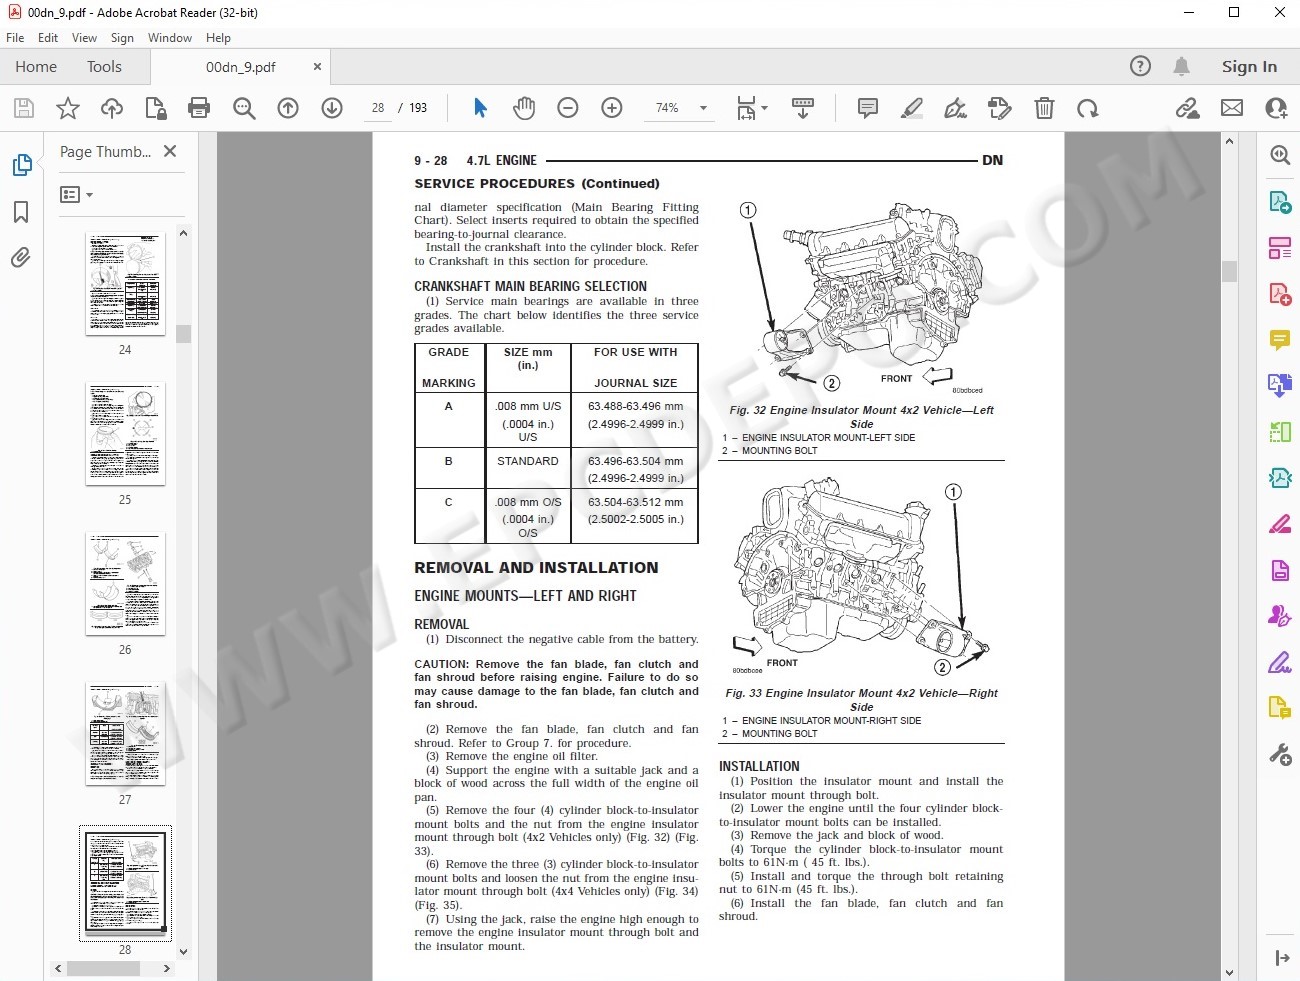Go to the next page with down arrow
The height and width of the screenshot is (981, 1300).
[332, 108]
